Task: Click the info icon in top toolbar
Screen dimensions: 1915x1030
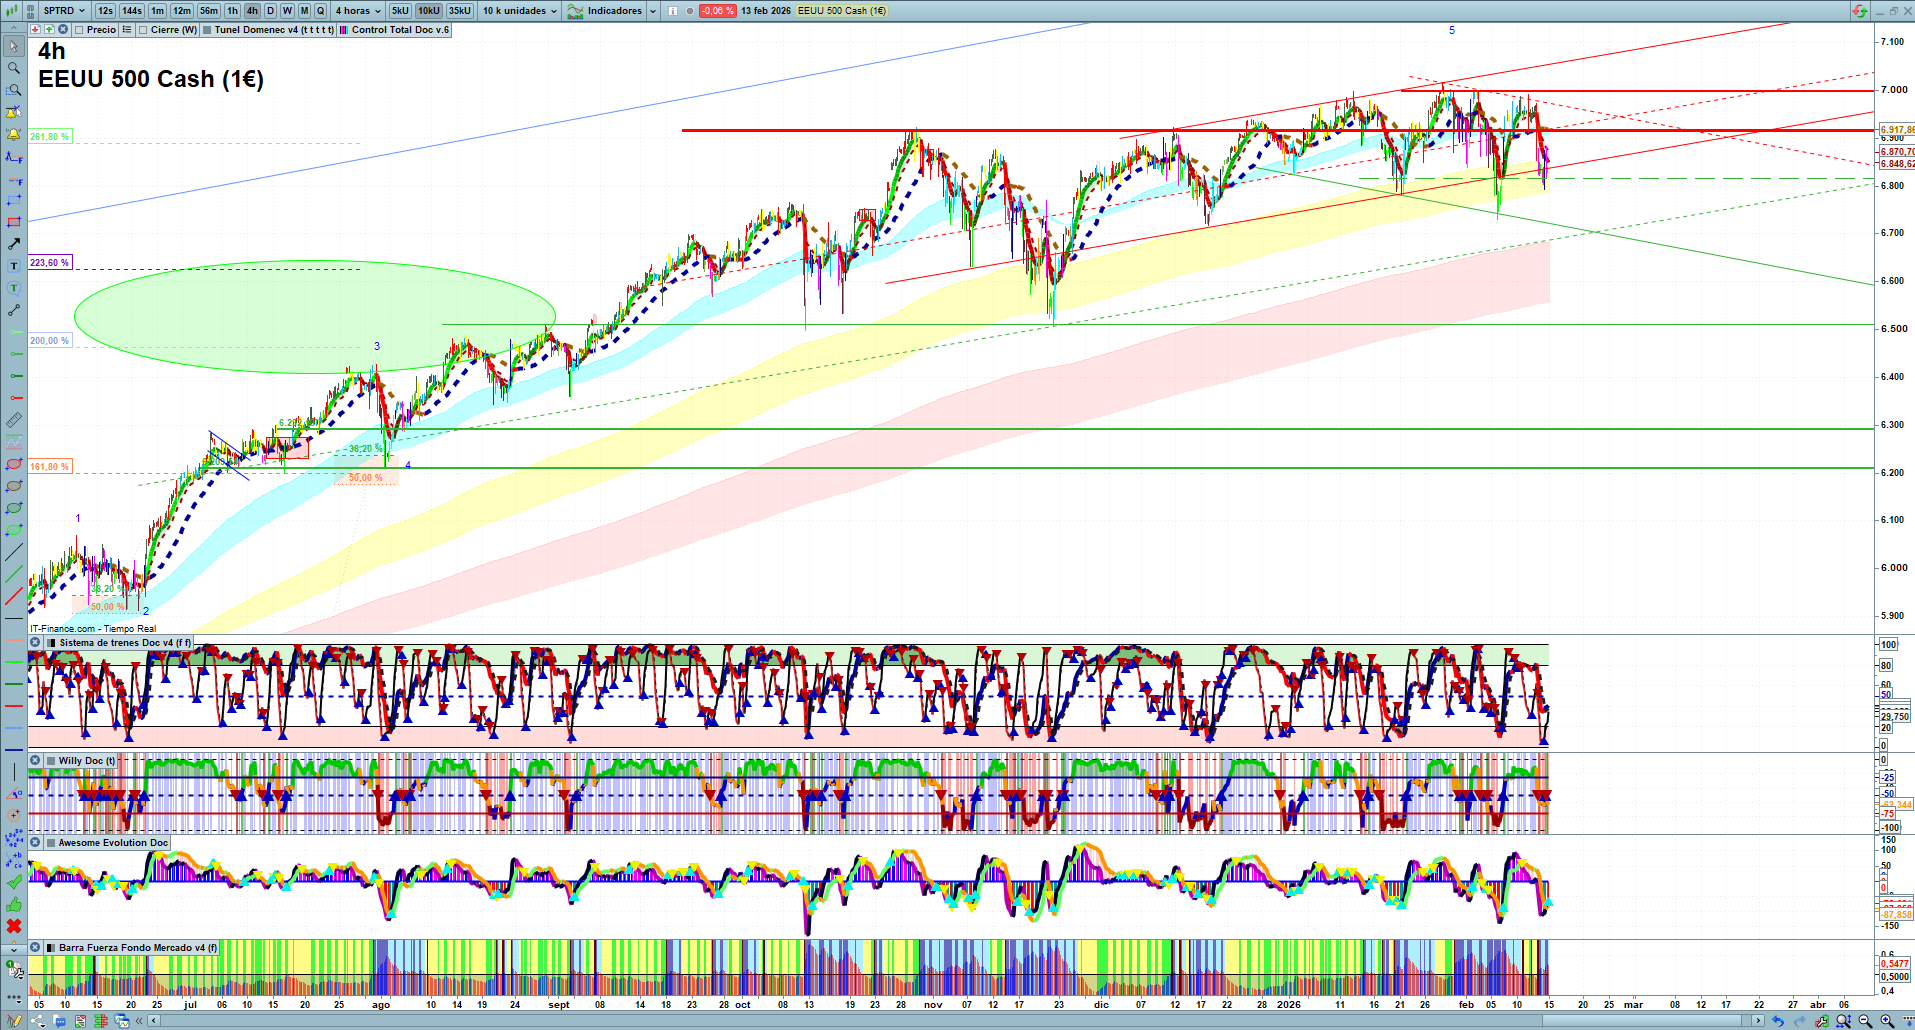Action: (672, 11)
